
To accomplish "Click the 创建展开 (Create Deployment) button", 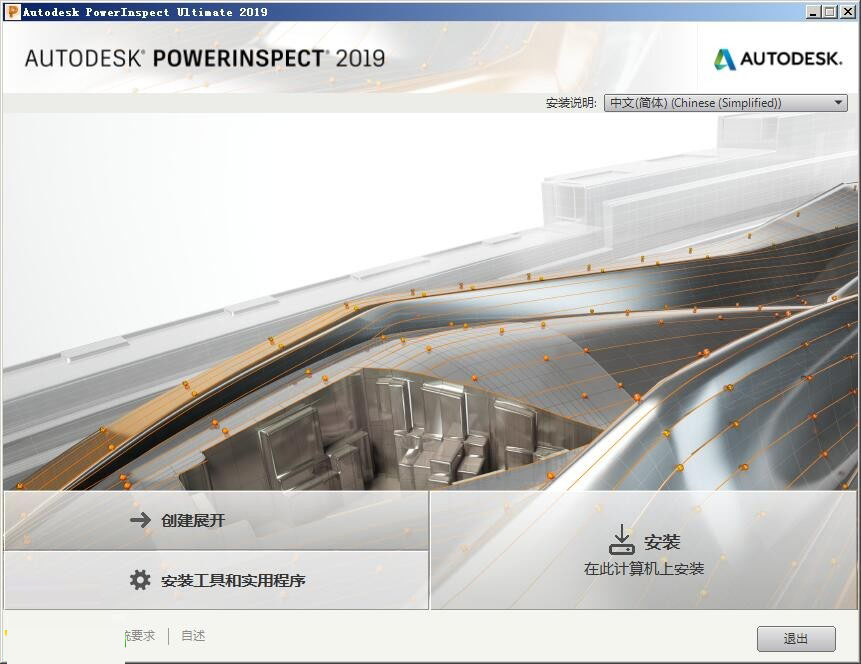I will [x=216, y=521].
